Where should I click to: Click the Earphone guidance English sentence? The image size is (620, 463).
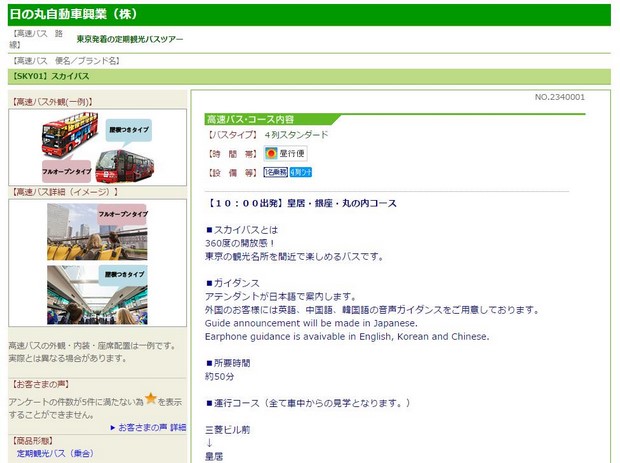coord(347,336)
